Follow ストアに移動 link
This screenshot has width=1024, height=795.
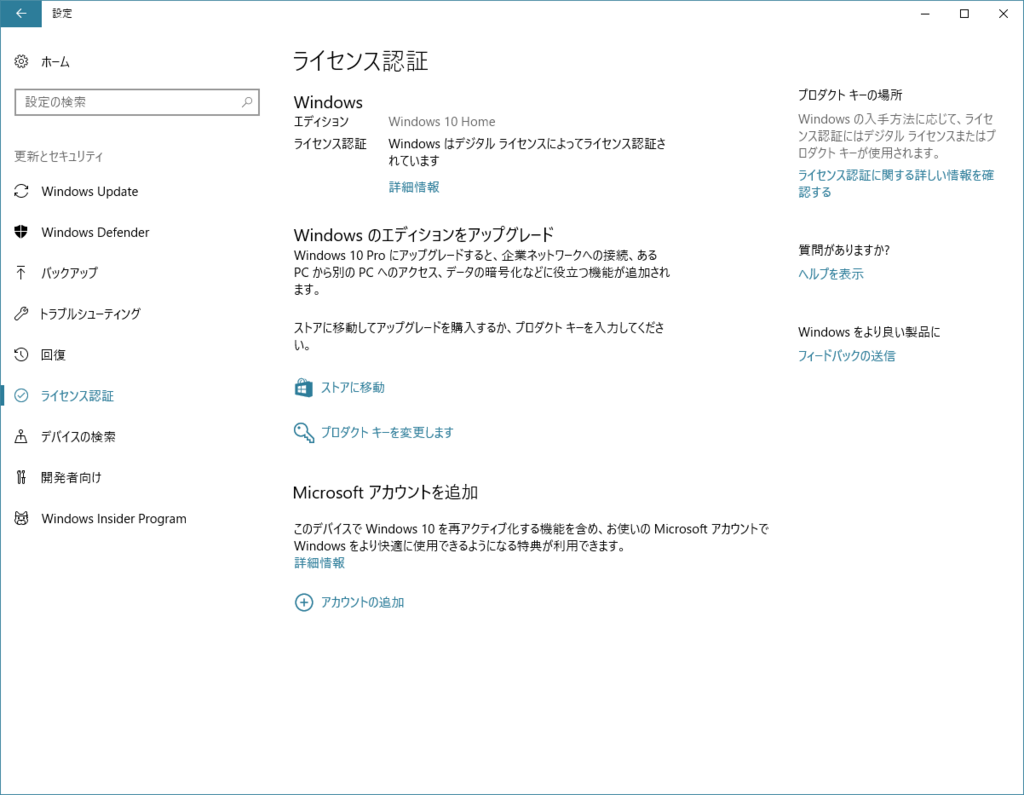[x=353, y=387]
